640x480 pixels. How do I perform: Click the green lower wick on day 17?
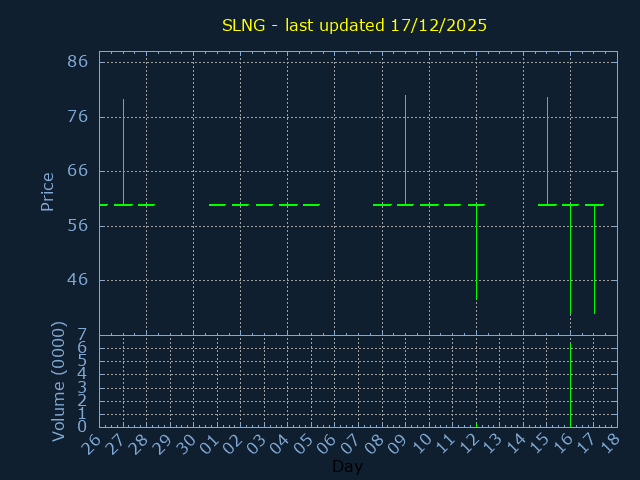tap(594, 260)
